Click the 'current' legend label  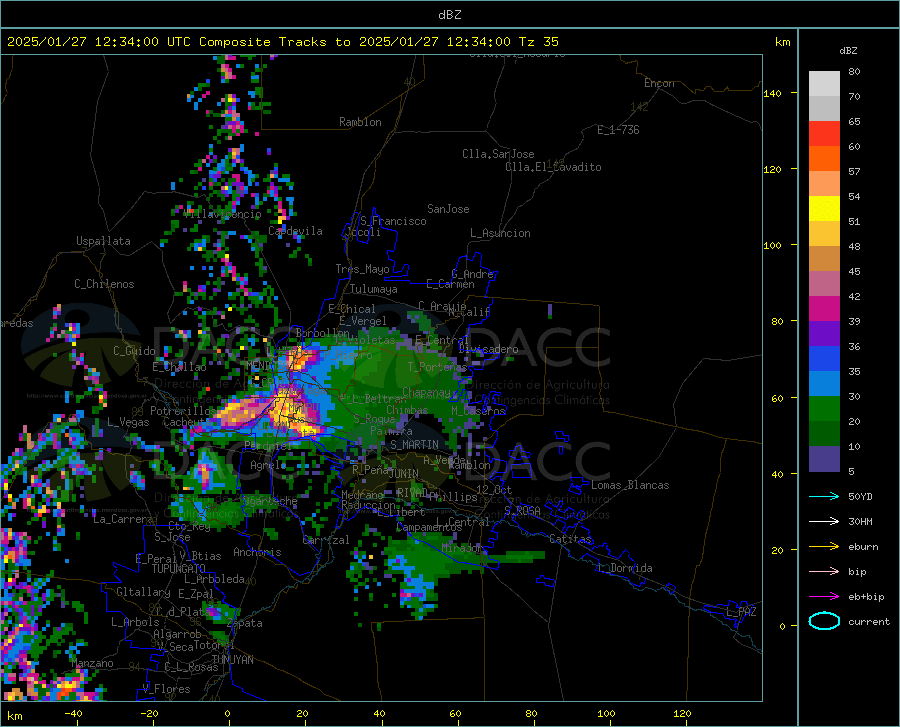869,621
